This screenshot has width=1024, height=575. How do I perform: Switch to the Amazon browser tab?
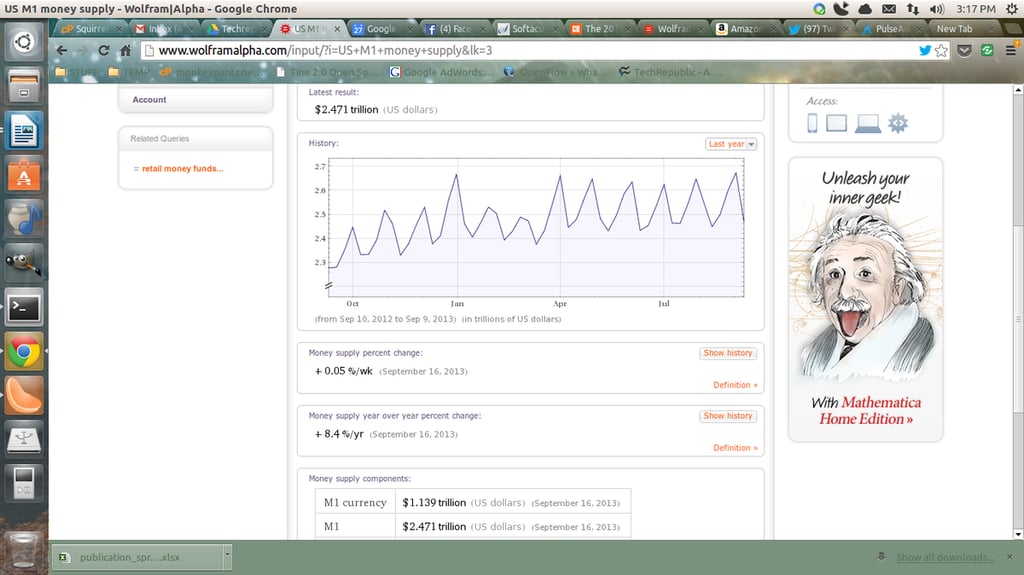pos(745,29)
